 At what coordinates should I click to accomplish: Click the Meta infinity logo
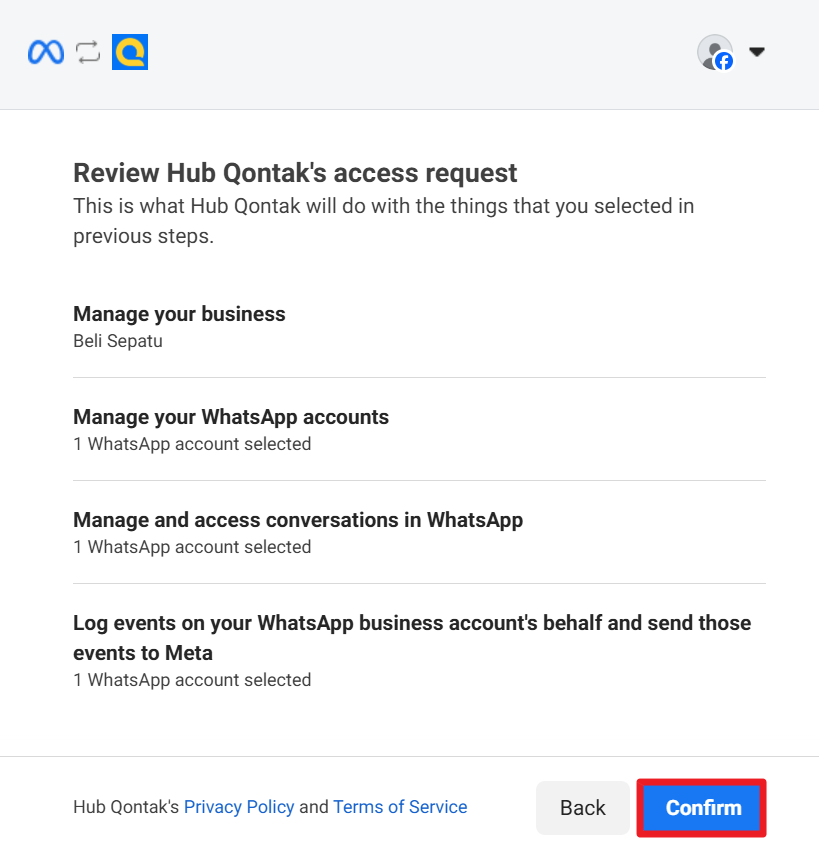click(x=46, y=52)
